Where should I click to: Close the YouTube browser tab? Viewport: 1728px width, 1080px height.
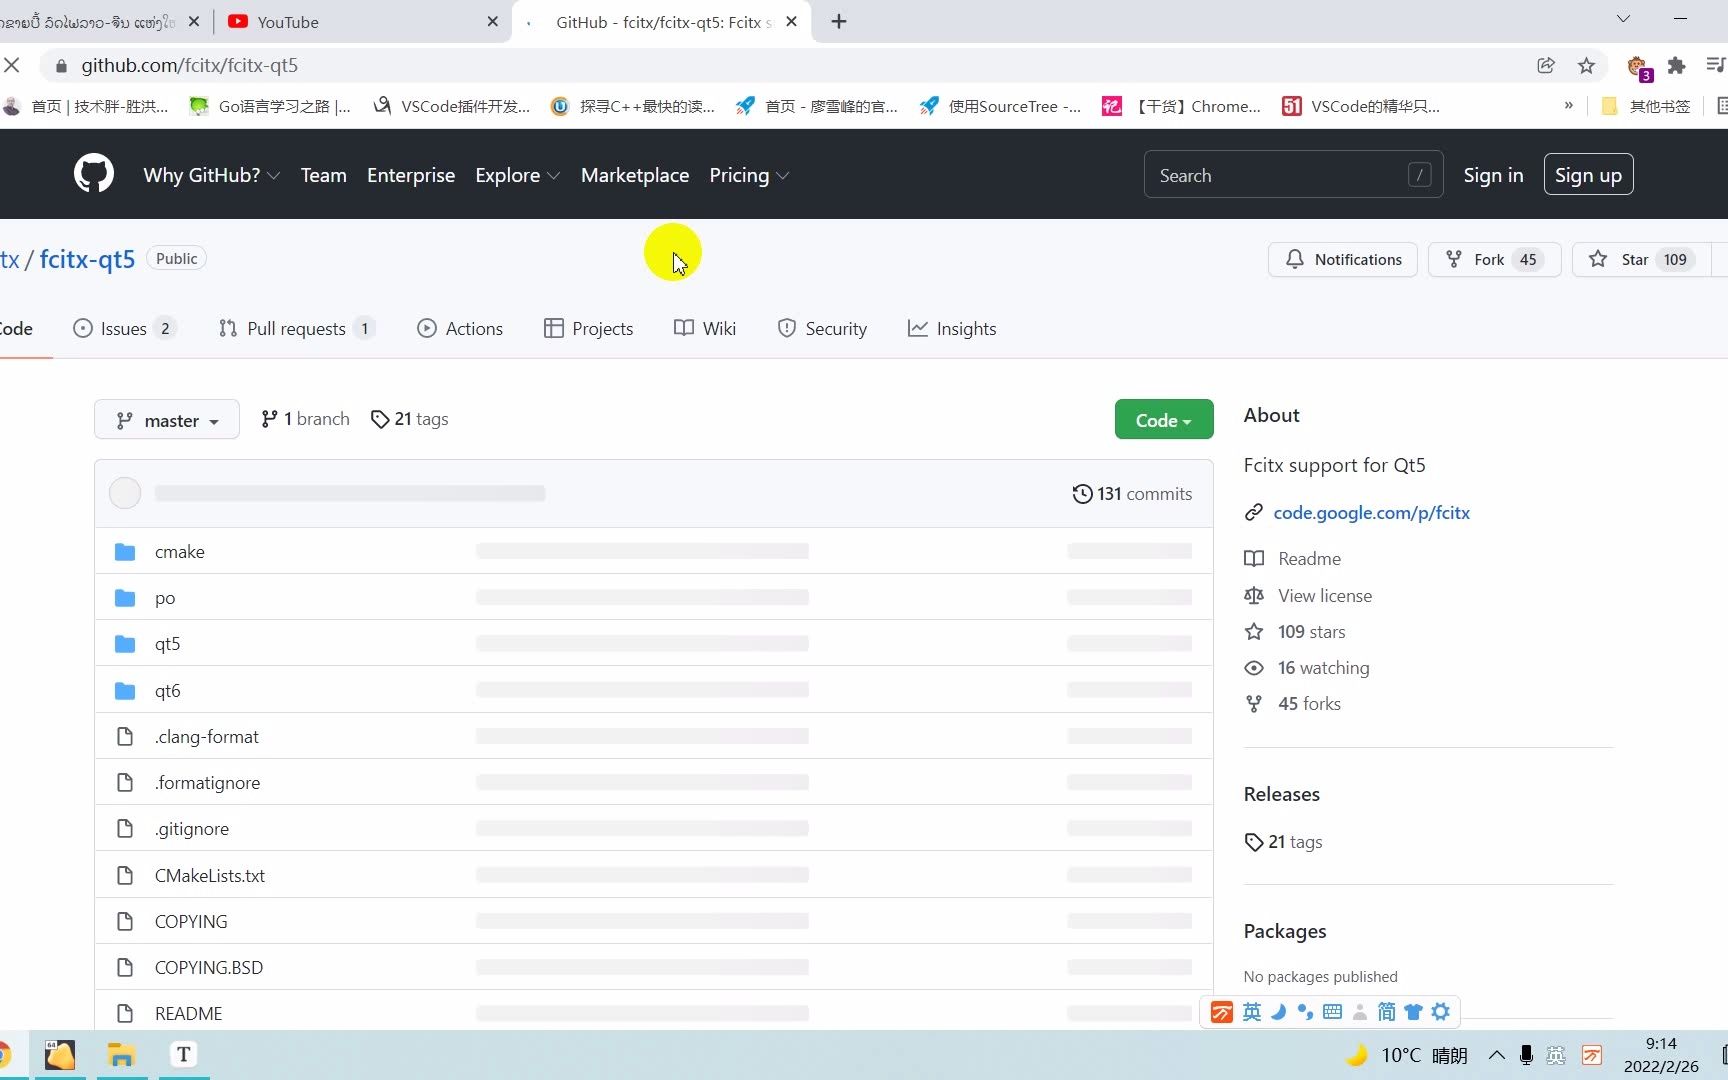click(x=493, y=21)
